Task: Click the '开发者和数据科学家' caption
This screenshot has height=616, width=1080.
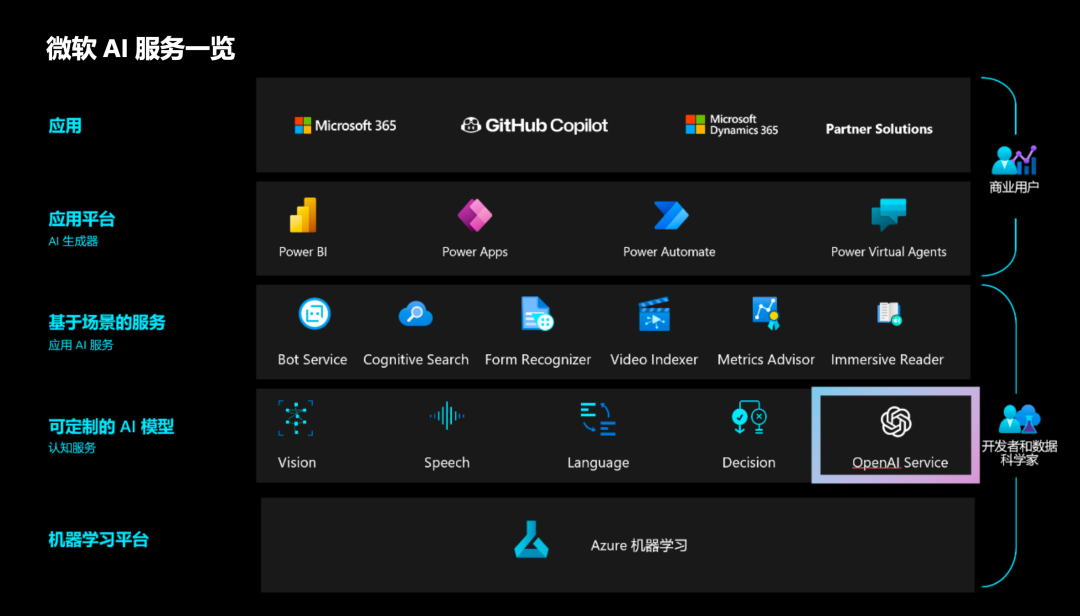Action: coord(1019,453)
